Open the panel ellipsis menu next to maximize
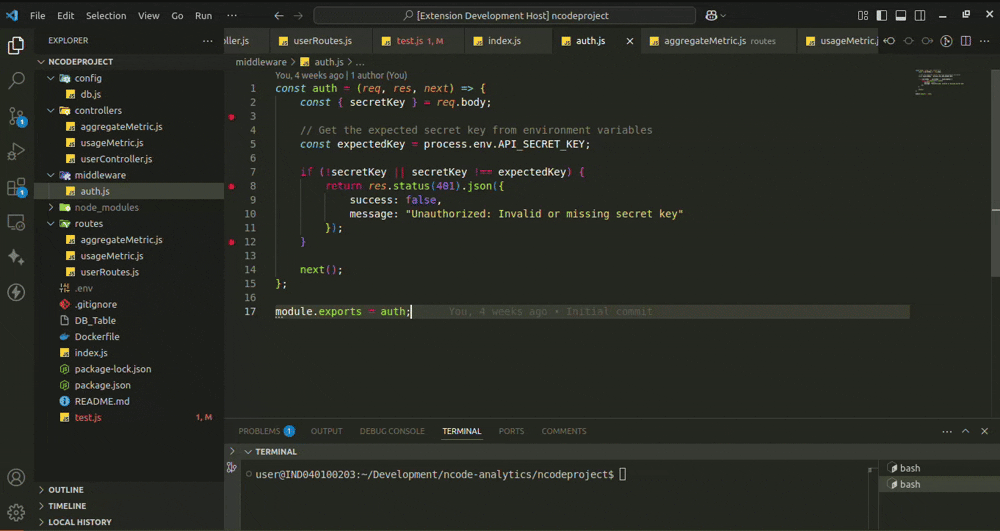The height and width of the screenshot is (531, 1000). click(947, 432)
